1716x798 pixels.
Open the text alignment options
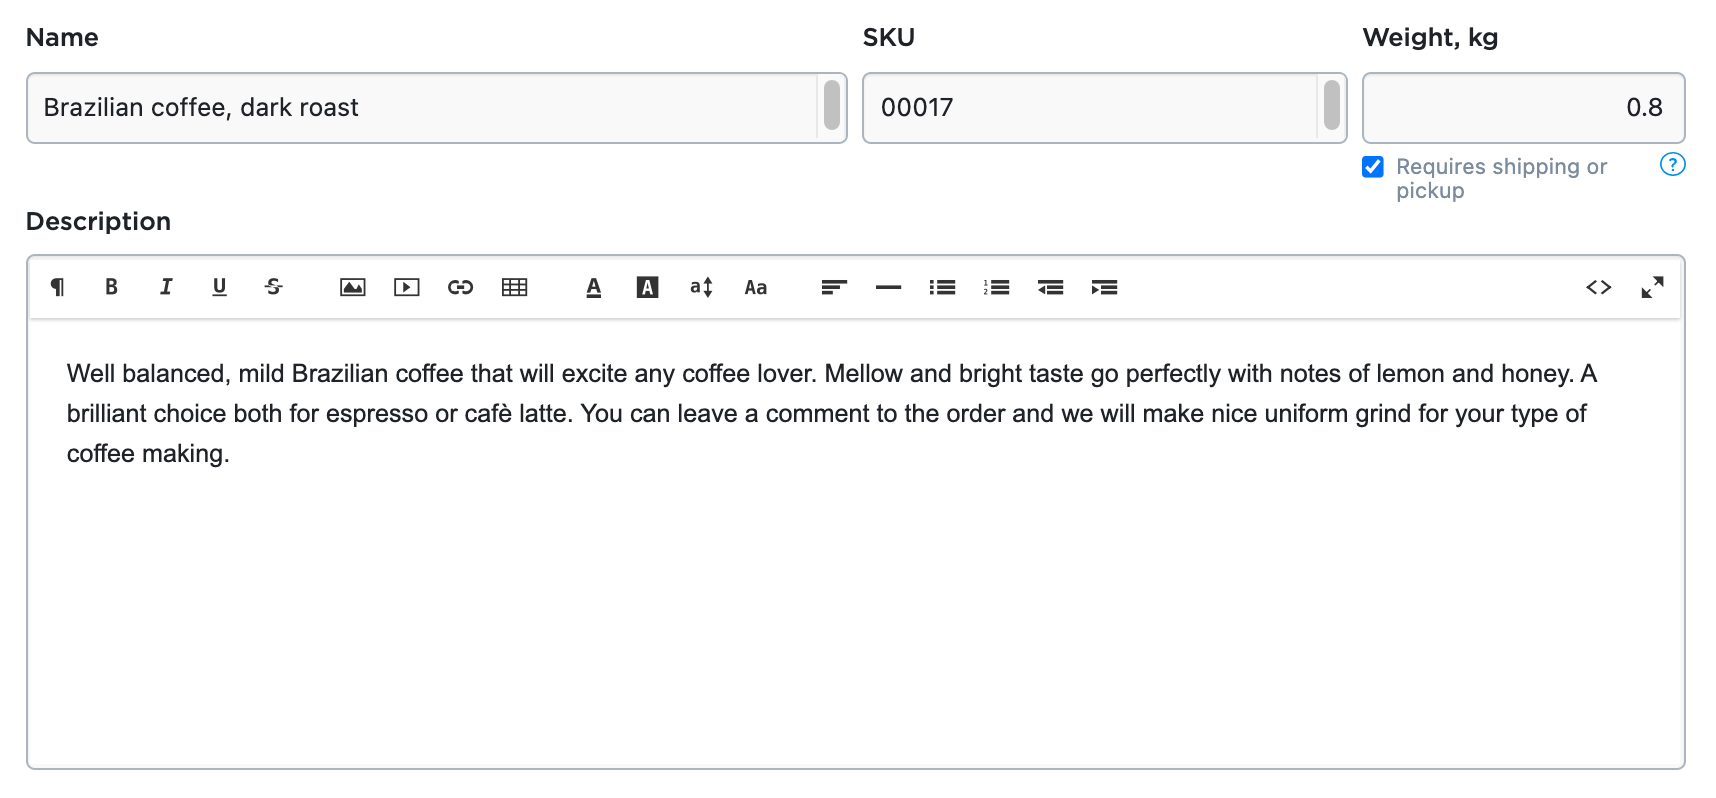point(833,287)
